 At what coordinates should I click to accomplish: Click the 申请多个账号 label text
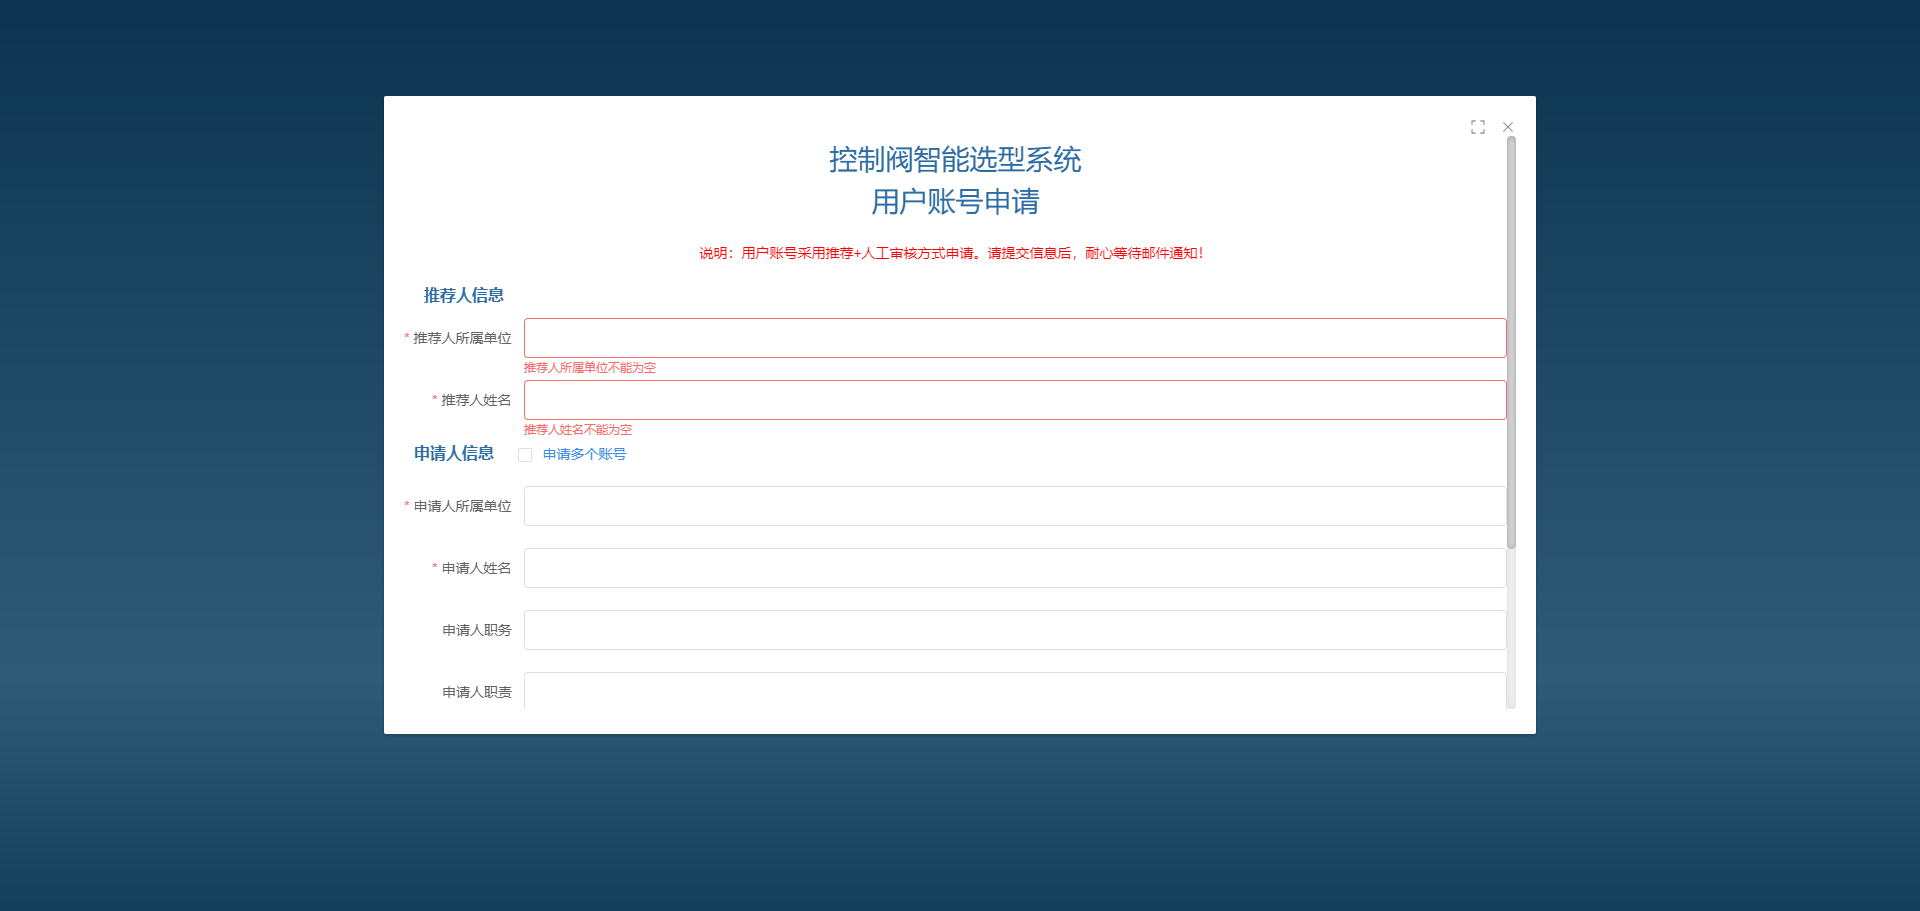click(x=584, y=454)
